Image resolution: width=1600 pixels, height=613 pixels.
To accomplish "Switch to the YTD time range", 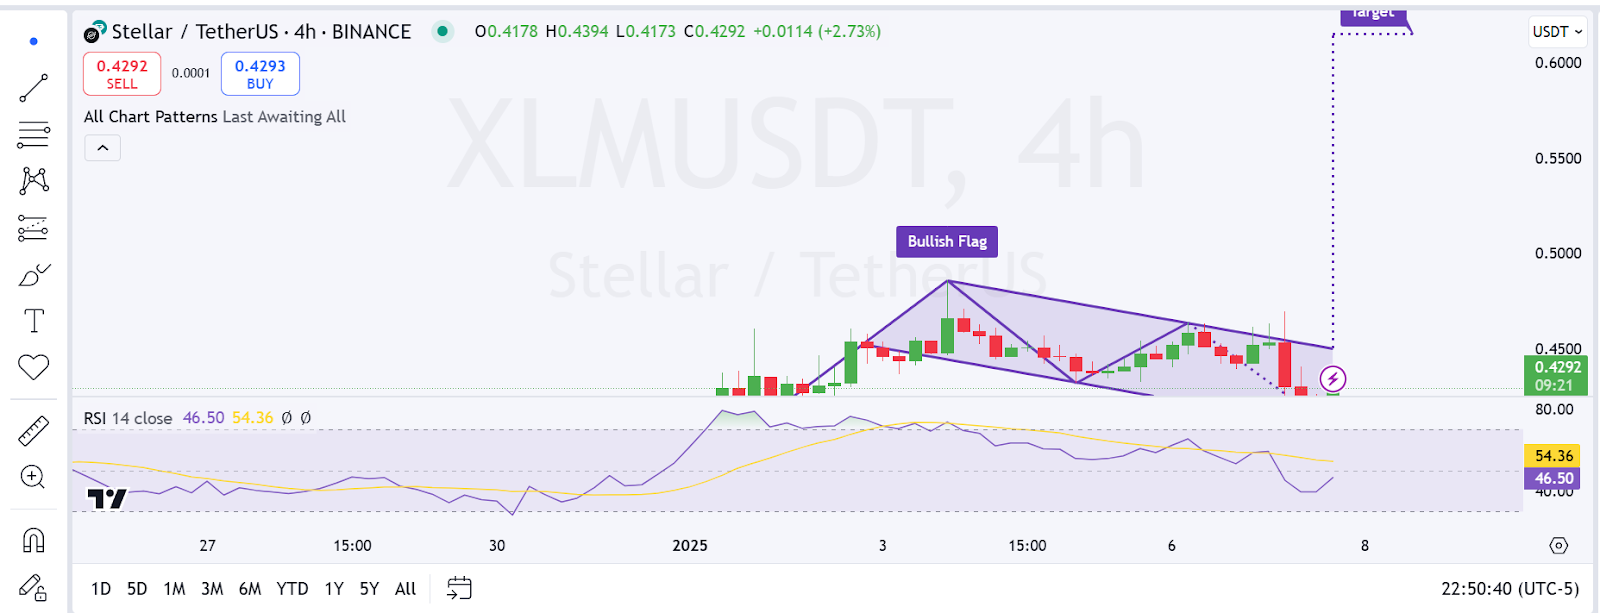I will click(x=292, y=589).
